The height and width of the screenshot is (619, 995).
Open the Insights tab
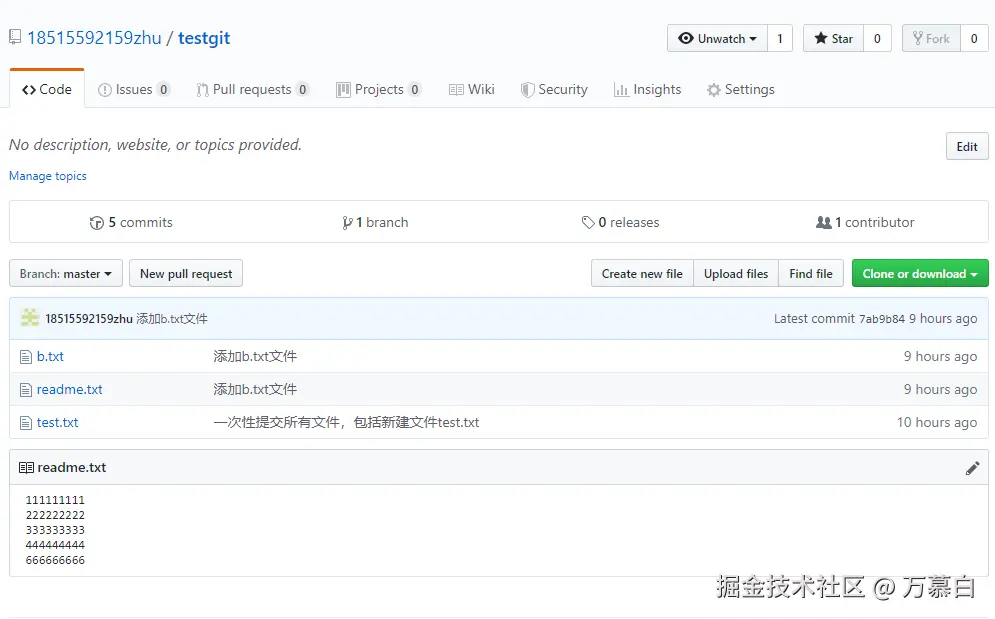(x=647, y=90)
